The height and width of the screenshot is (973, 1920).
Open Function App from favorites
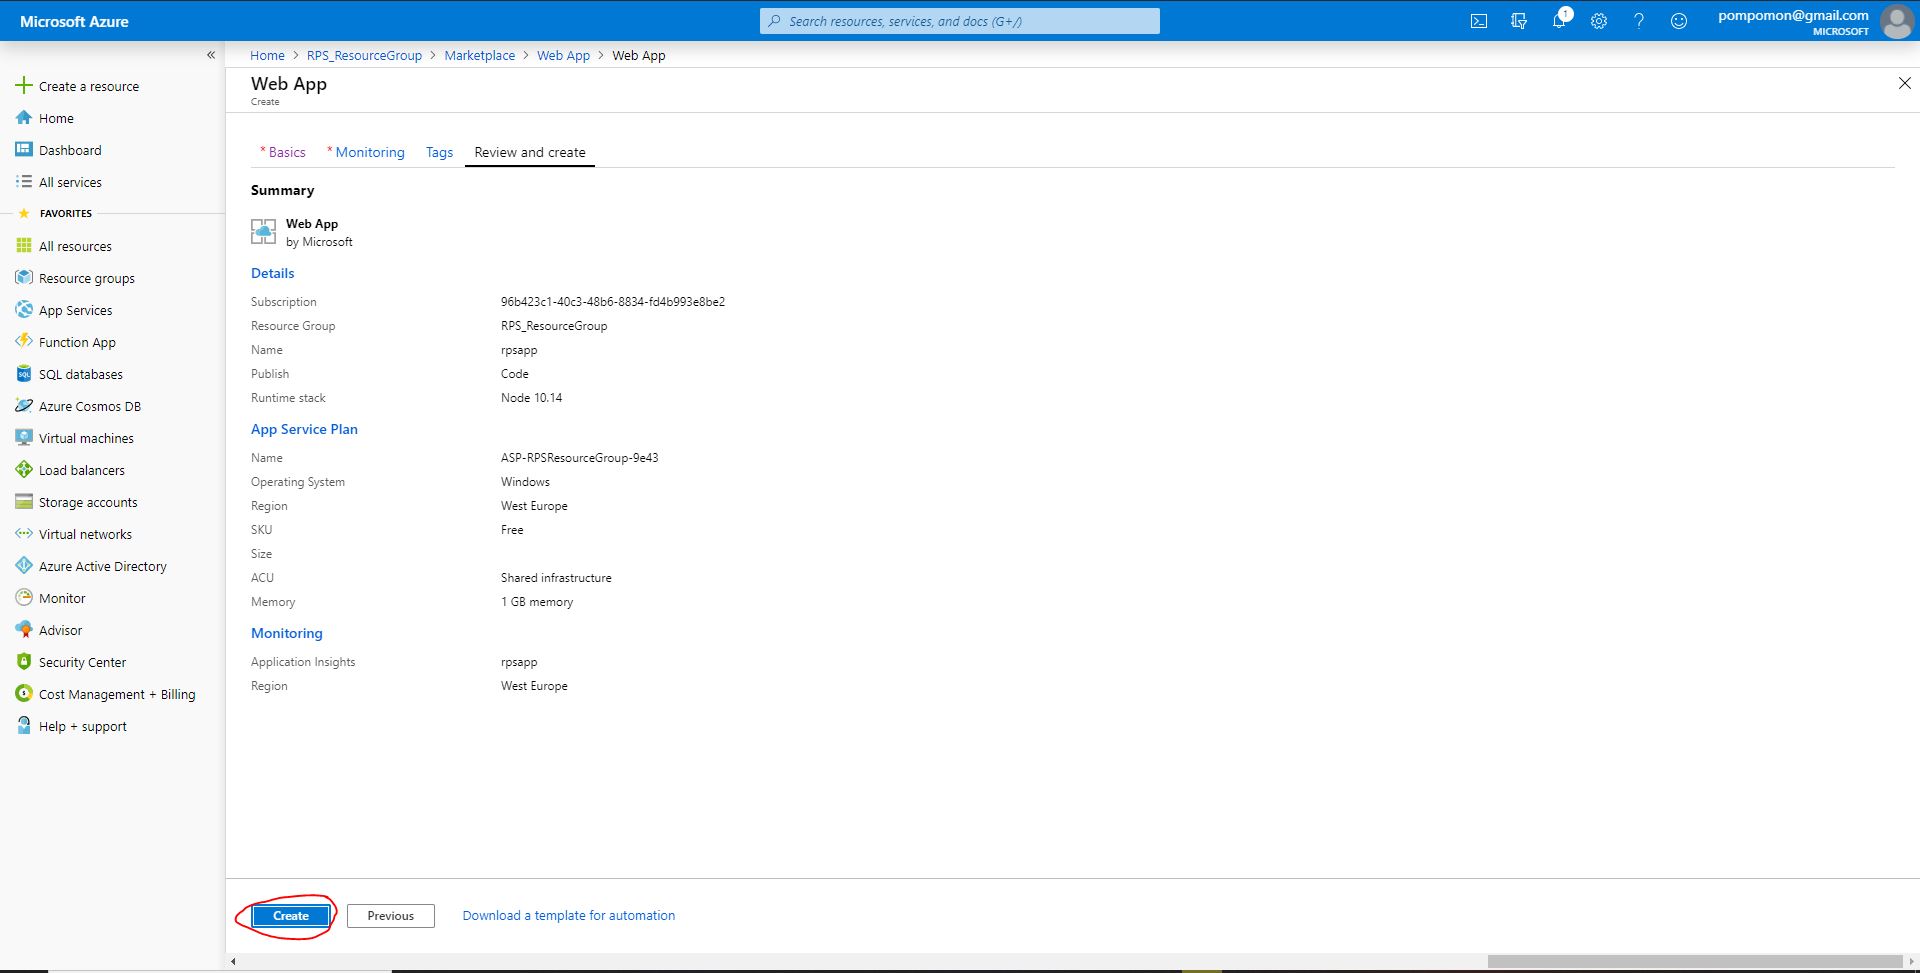pyautogui.click(x=77, y=342)
